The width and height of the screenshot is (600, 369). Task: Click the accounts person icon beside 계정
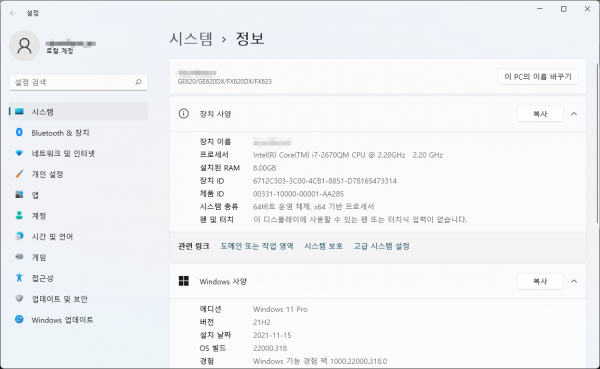coord(19,216)
